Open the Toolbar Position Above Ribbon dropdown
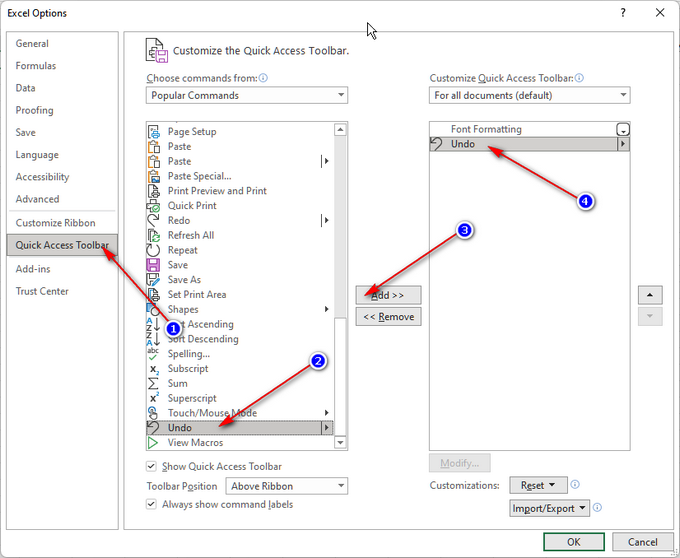The height and width of the screenshot is (558, 680). [x=287, y=486]
